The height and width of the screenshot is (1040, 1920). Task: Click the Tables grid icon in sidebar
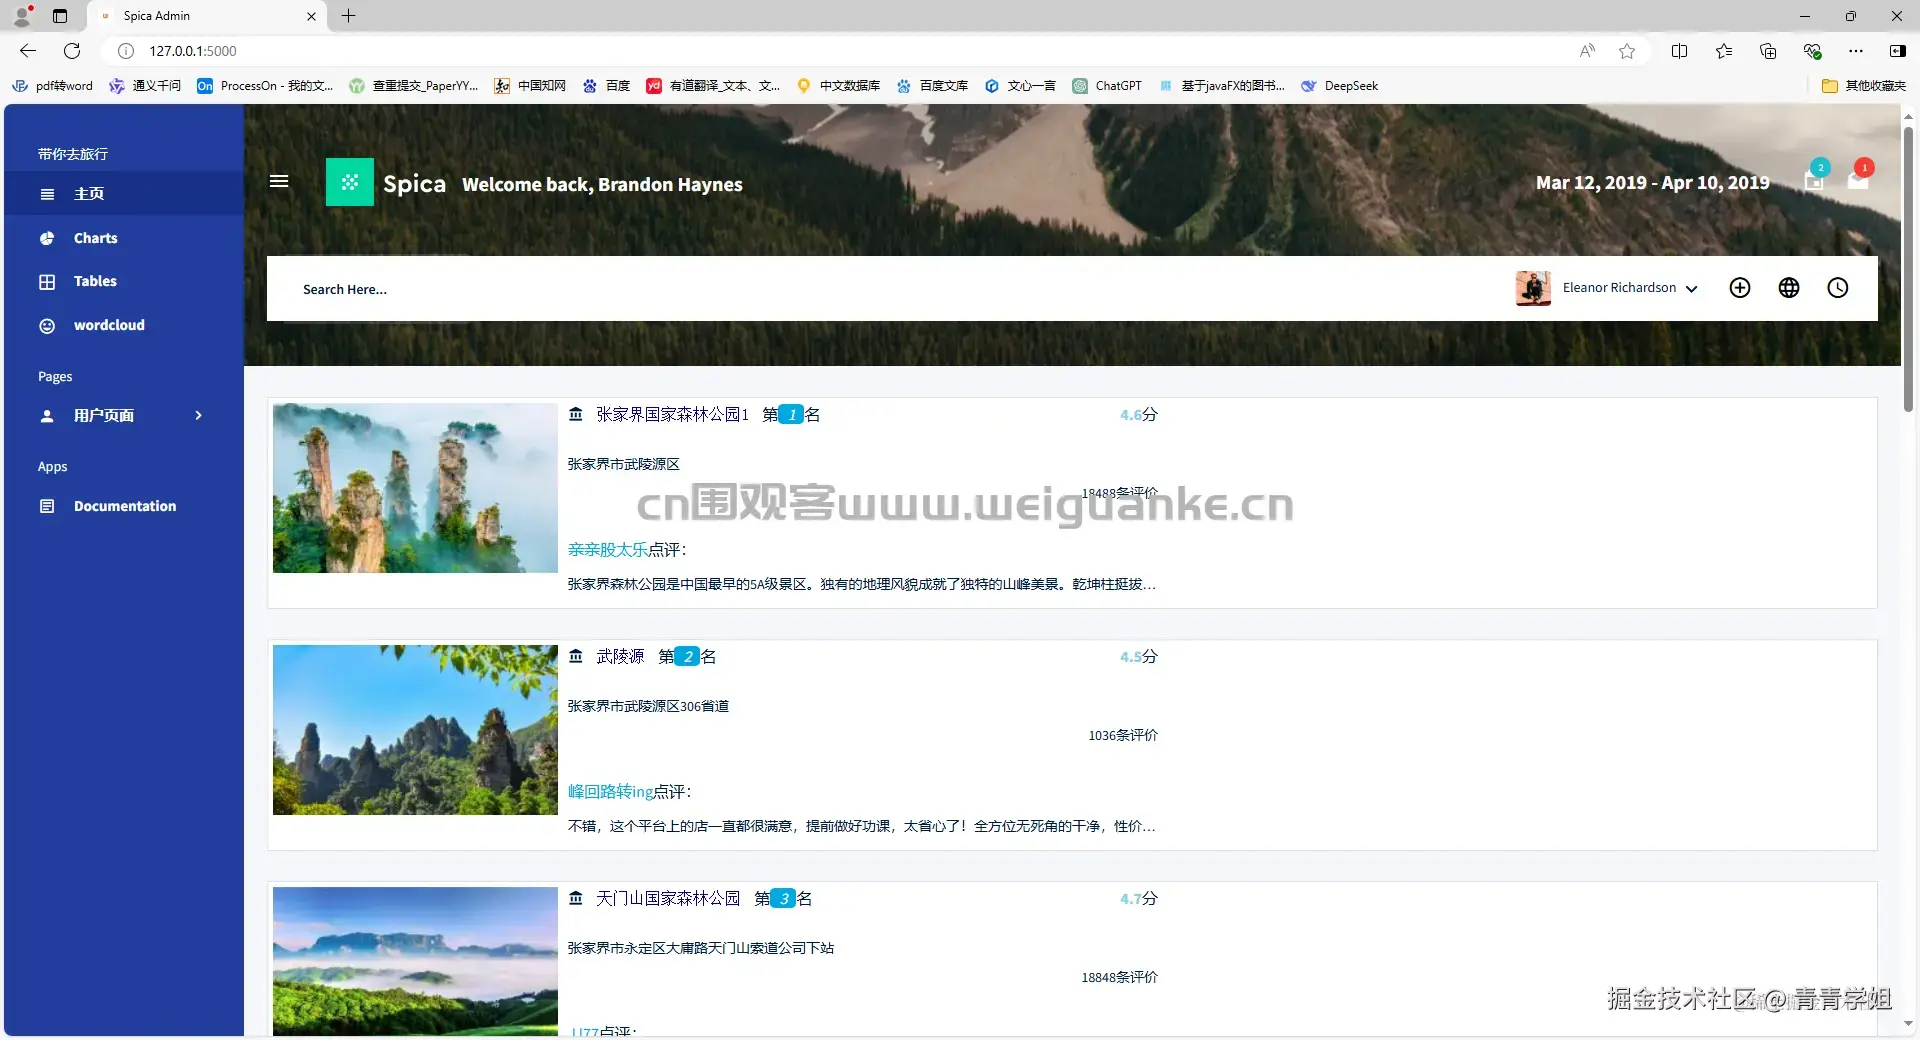47,282
